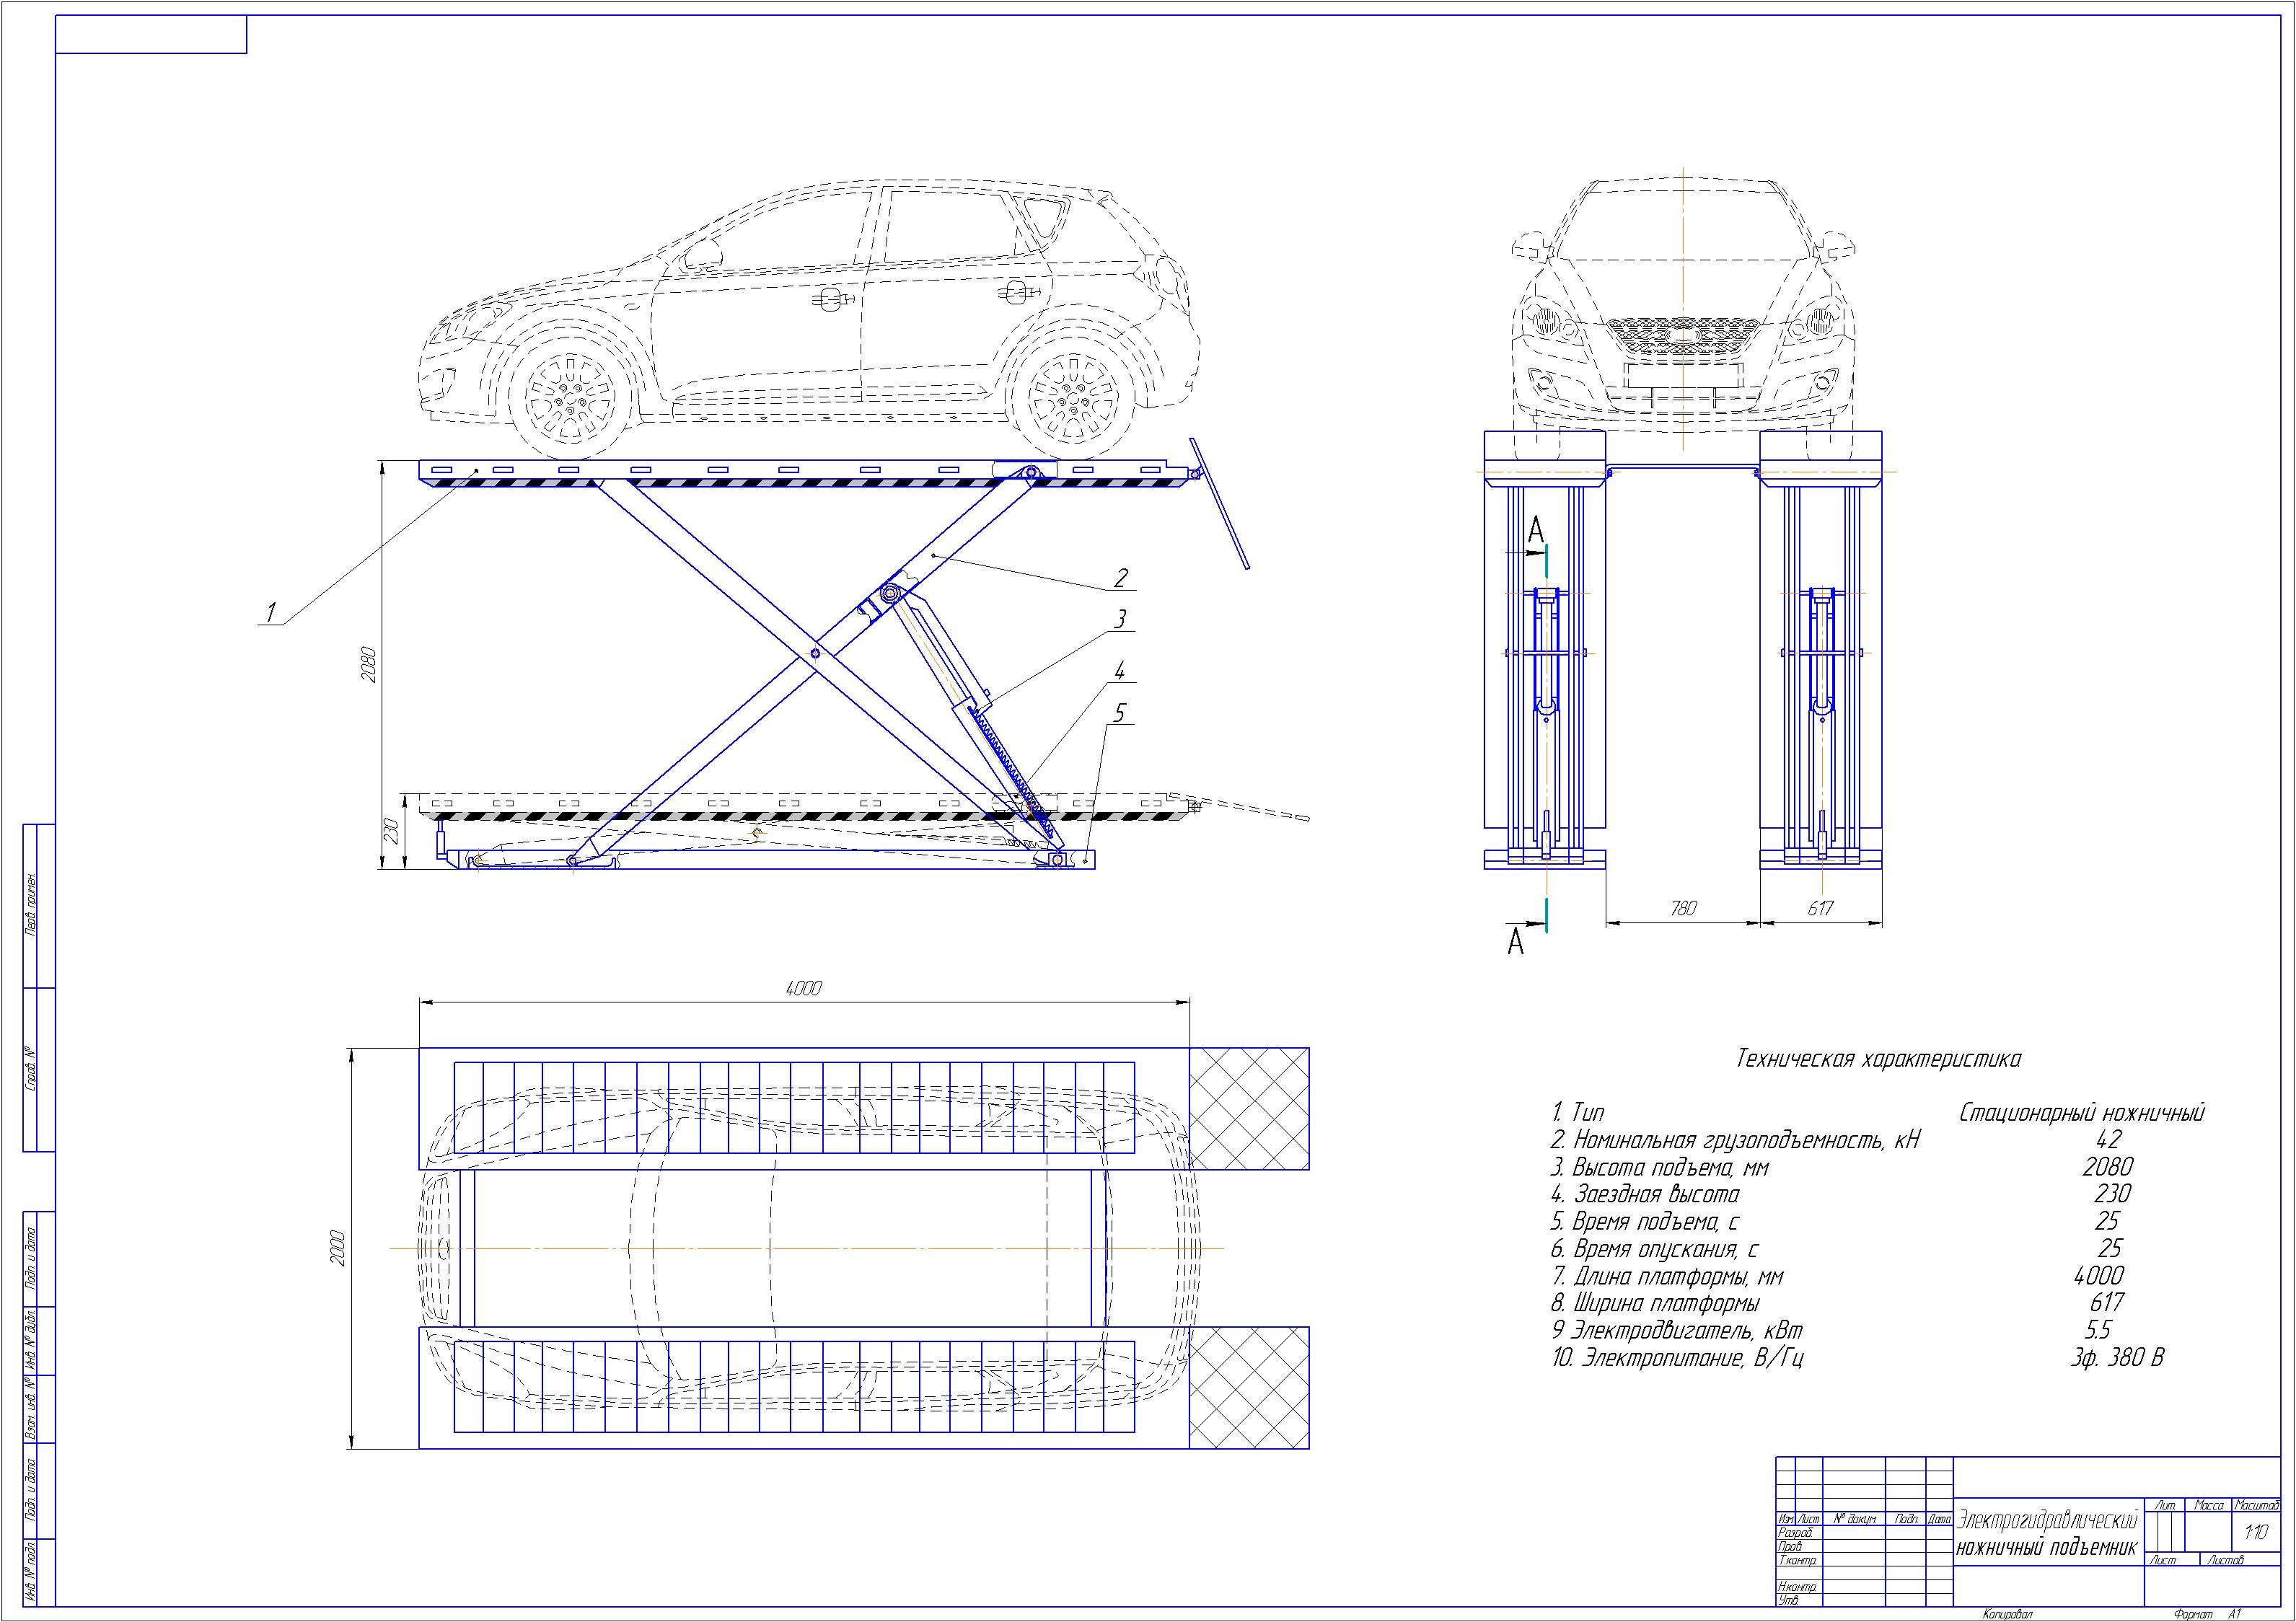
Task: Click the '3ф. 380 В' power supply value
Action: pos(2117,1358)
